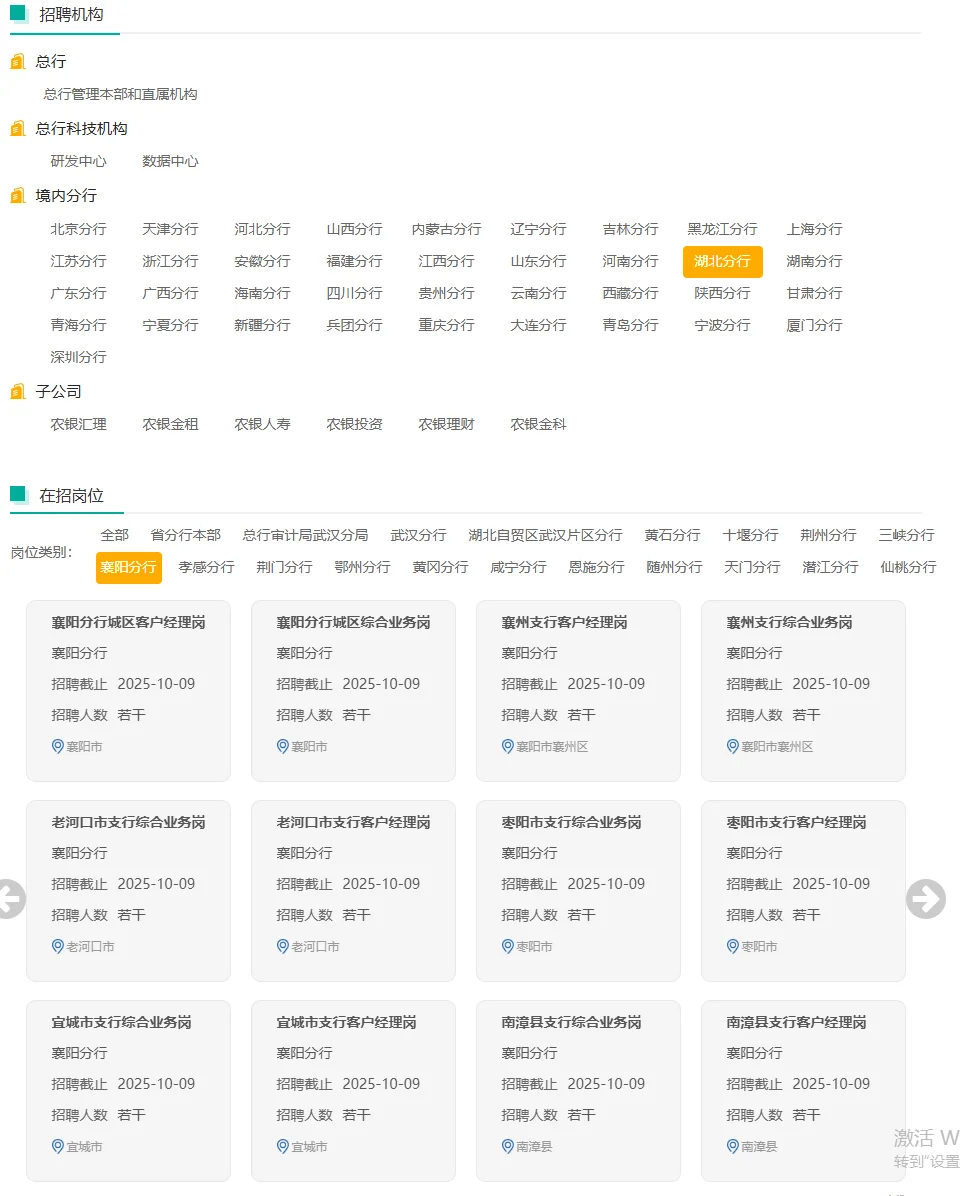
Task: Choose 兵团分行
Action: tap(354, 326)
